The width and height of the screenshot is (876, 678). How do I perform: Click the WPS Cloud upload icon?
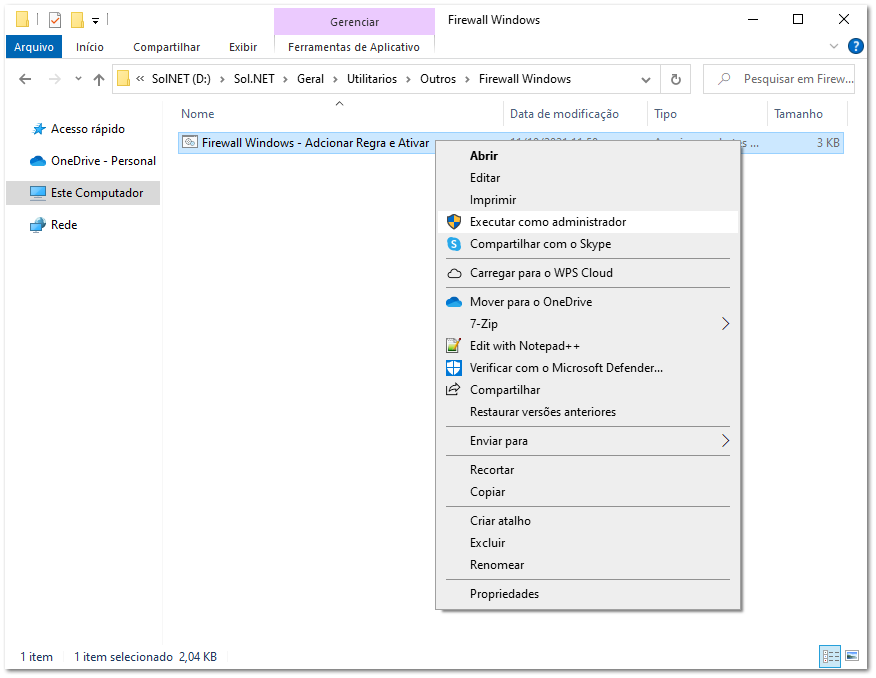454,273
